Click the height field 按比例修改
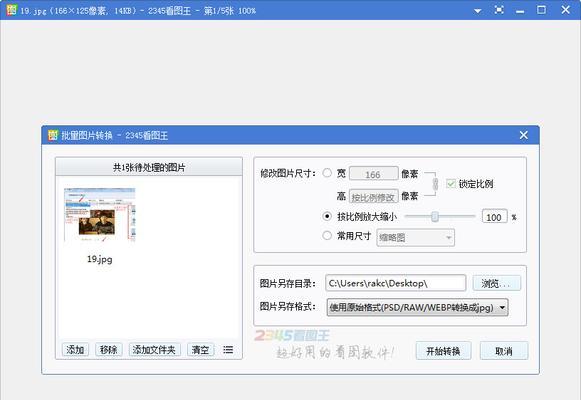581x400 pixels. point(374,197)
